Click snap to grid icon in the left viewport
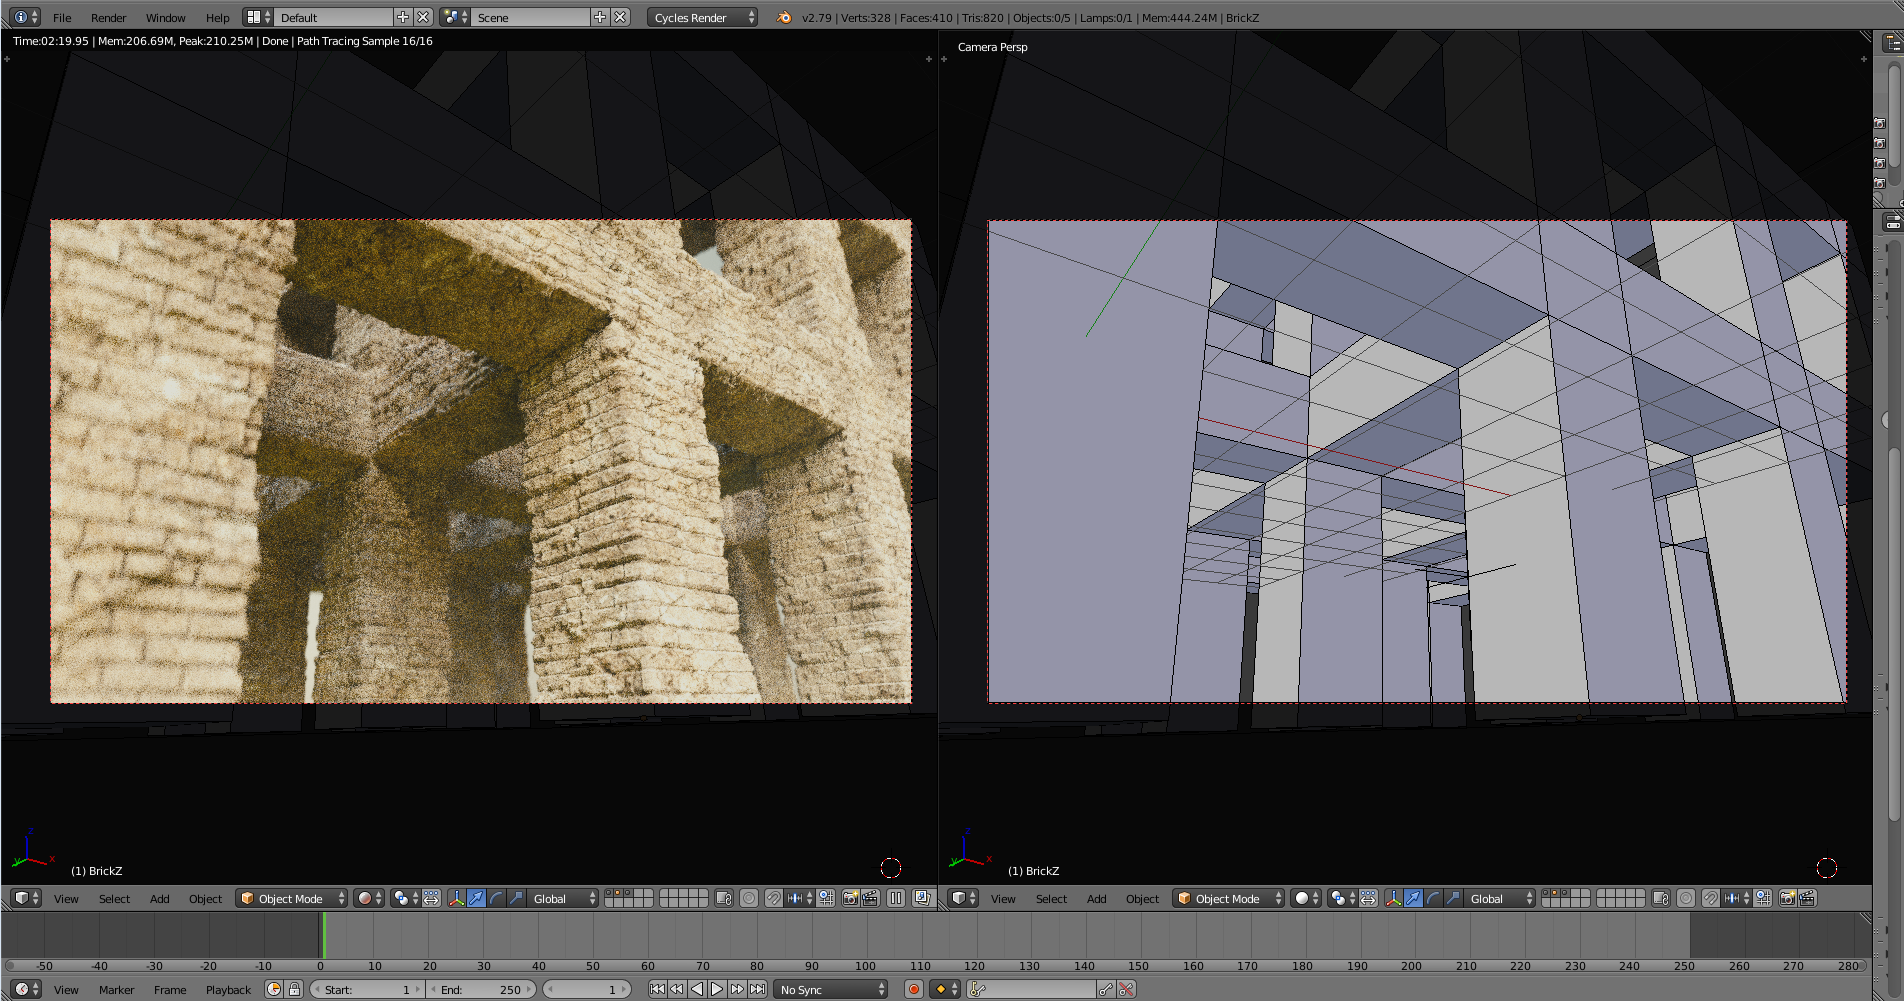1904x1001 pixels. [x=826, y=898]
